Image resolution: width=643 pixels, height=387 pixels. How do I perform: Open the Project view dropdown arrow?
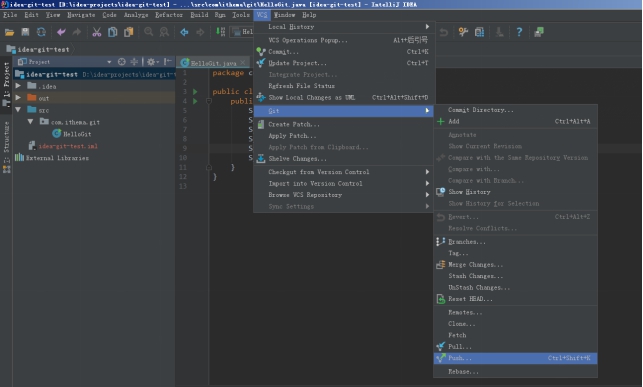click(109, 62)
